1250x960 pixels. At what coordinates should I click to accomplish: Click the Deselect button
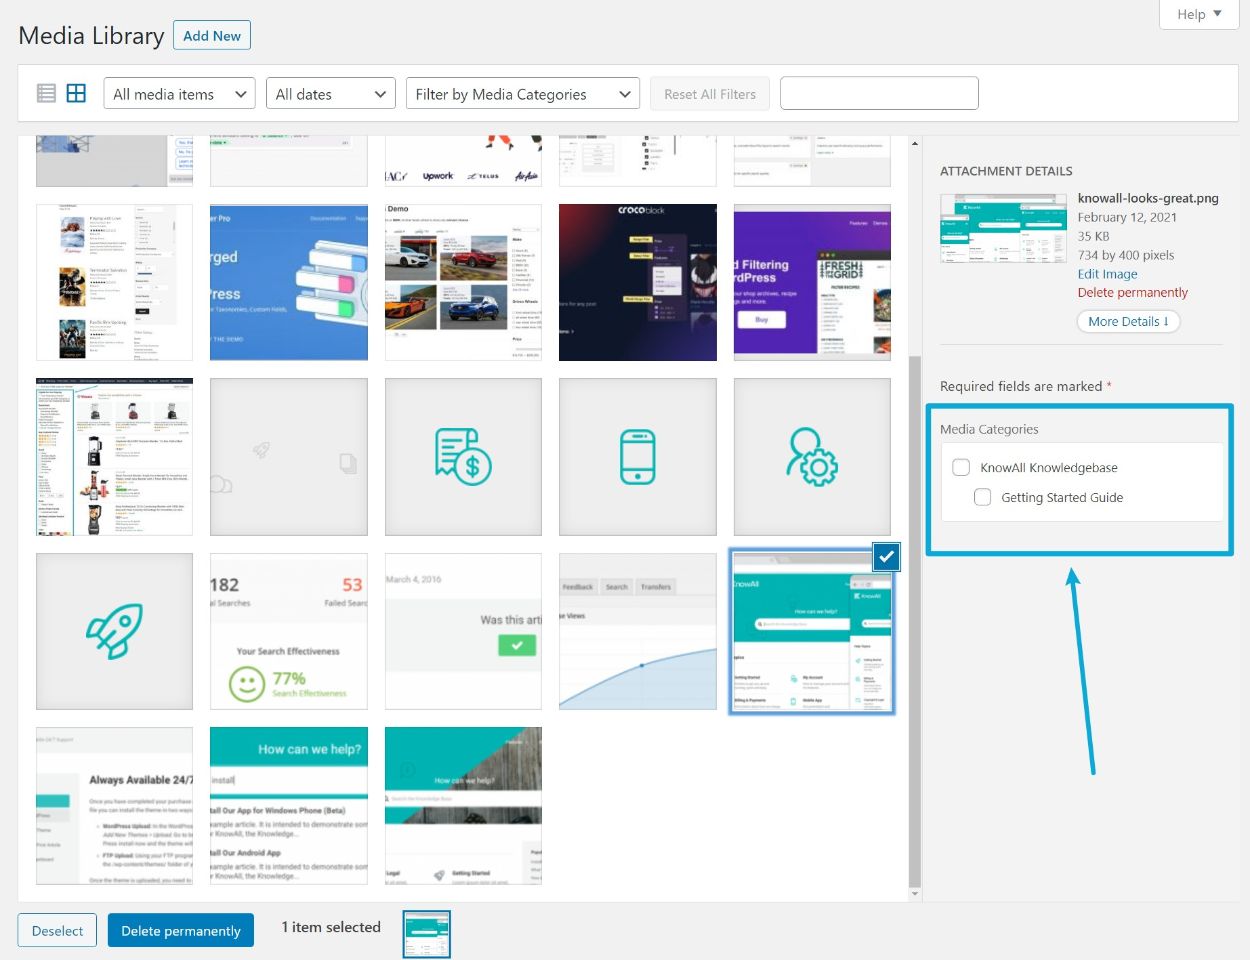click(57, 930)
